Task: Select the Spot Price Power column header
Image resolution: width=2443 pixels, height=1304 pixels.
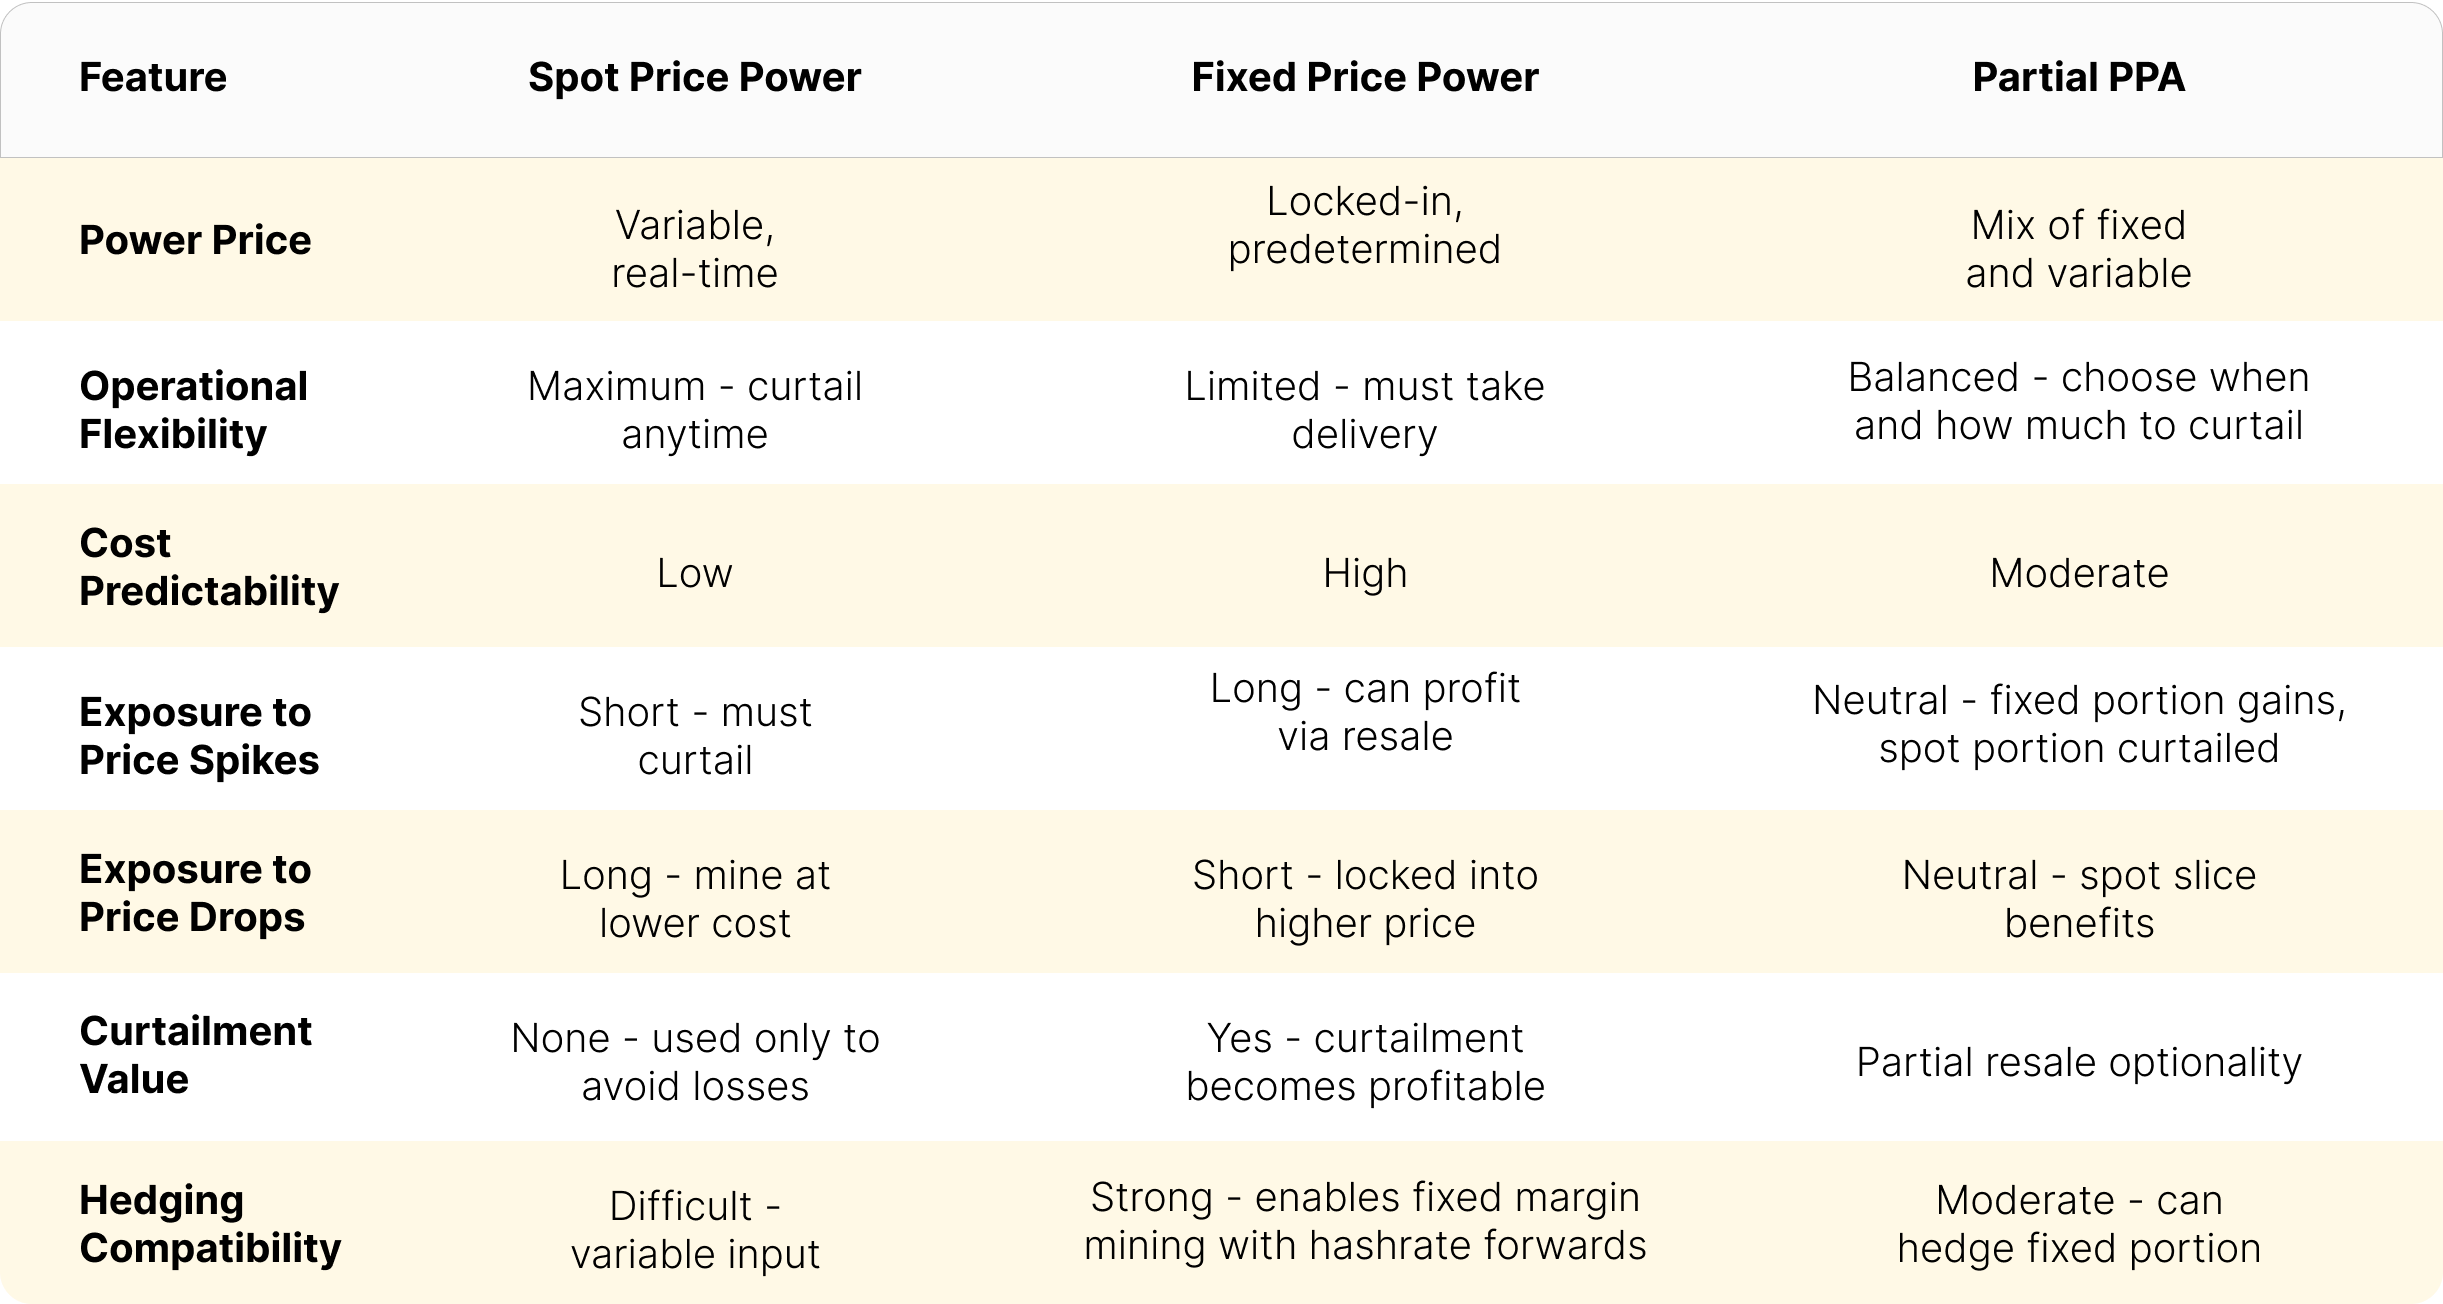Action: 694,78
